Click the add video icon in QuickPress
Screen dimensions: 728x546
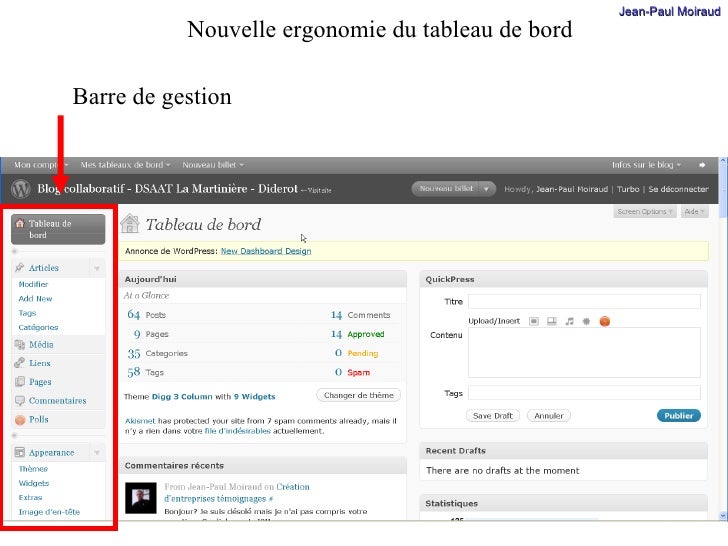(552, 321)
